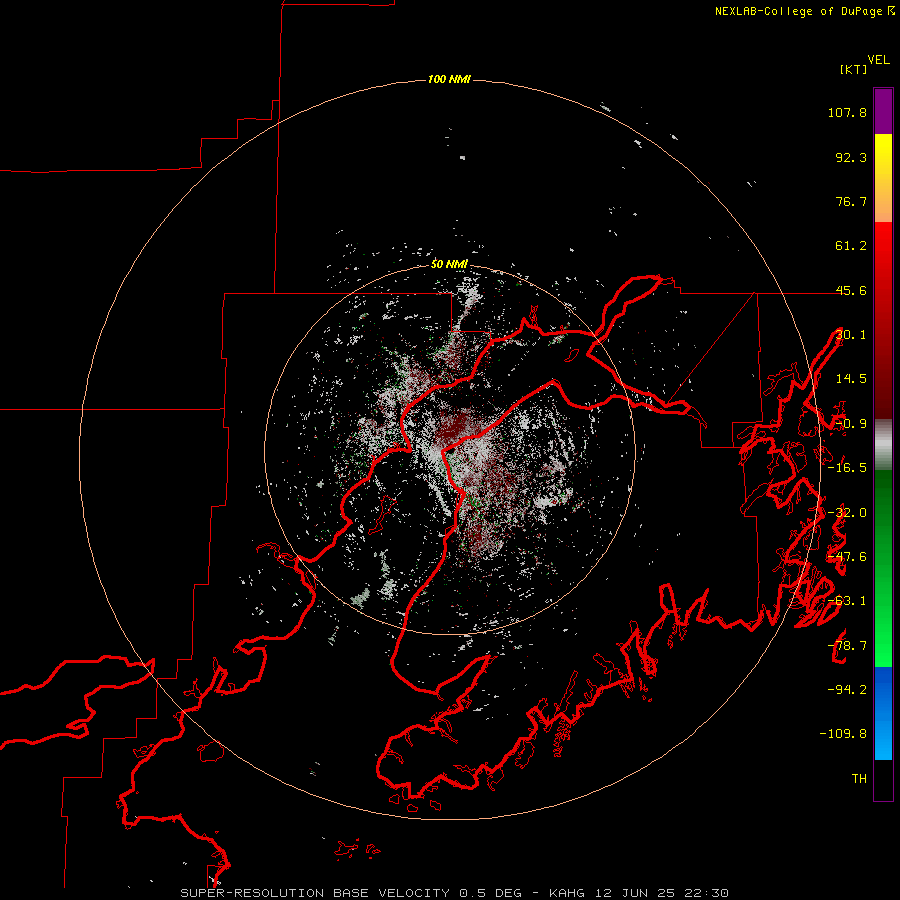The height and width of the screenshot is (900, 900).
Task: Click the TH legend label
Action: [x=859, y=778]
